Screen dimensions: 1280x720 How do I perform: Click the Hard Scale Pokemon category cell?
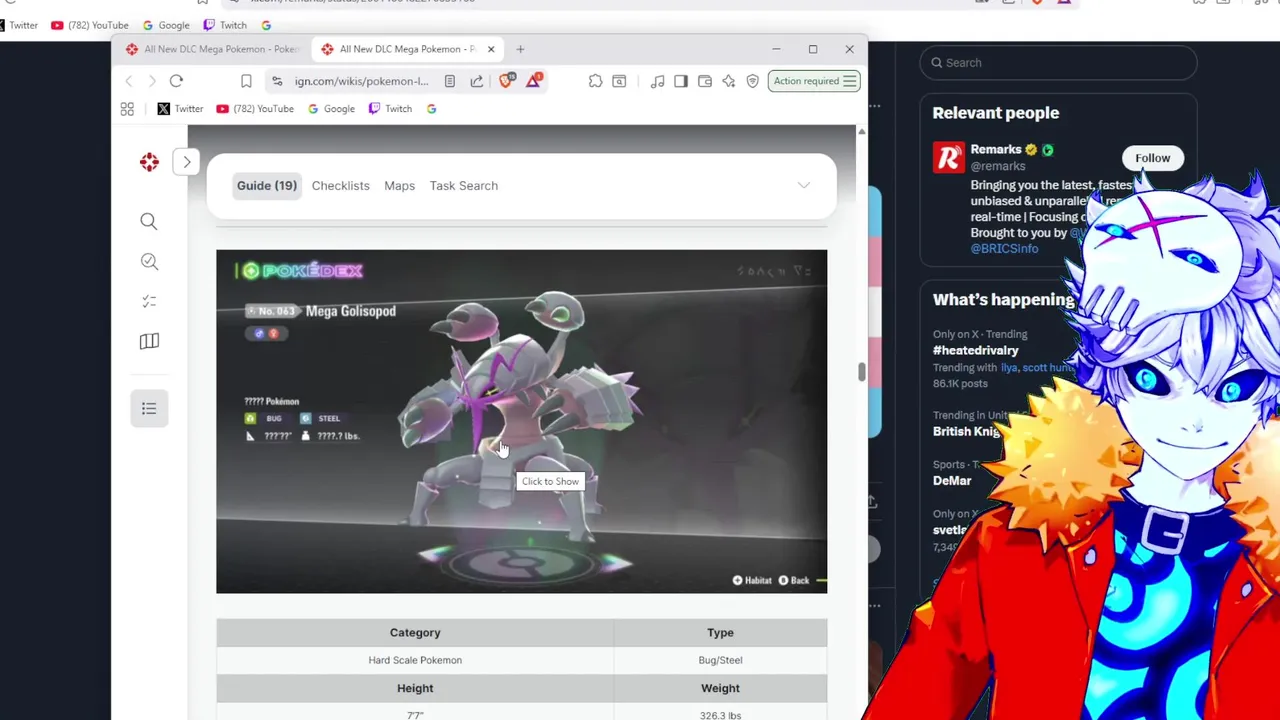click(x=415, y=660)
